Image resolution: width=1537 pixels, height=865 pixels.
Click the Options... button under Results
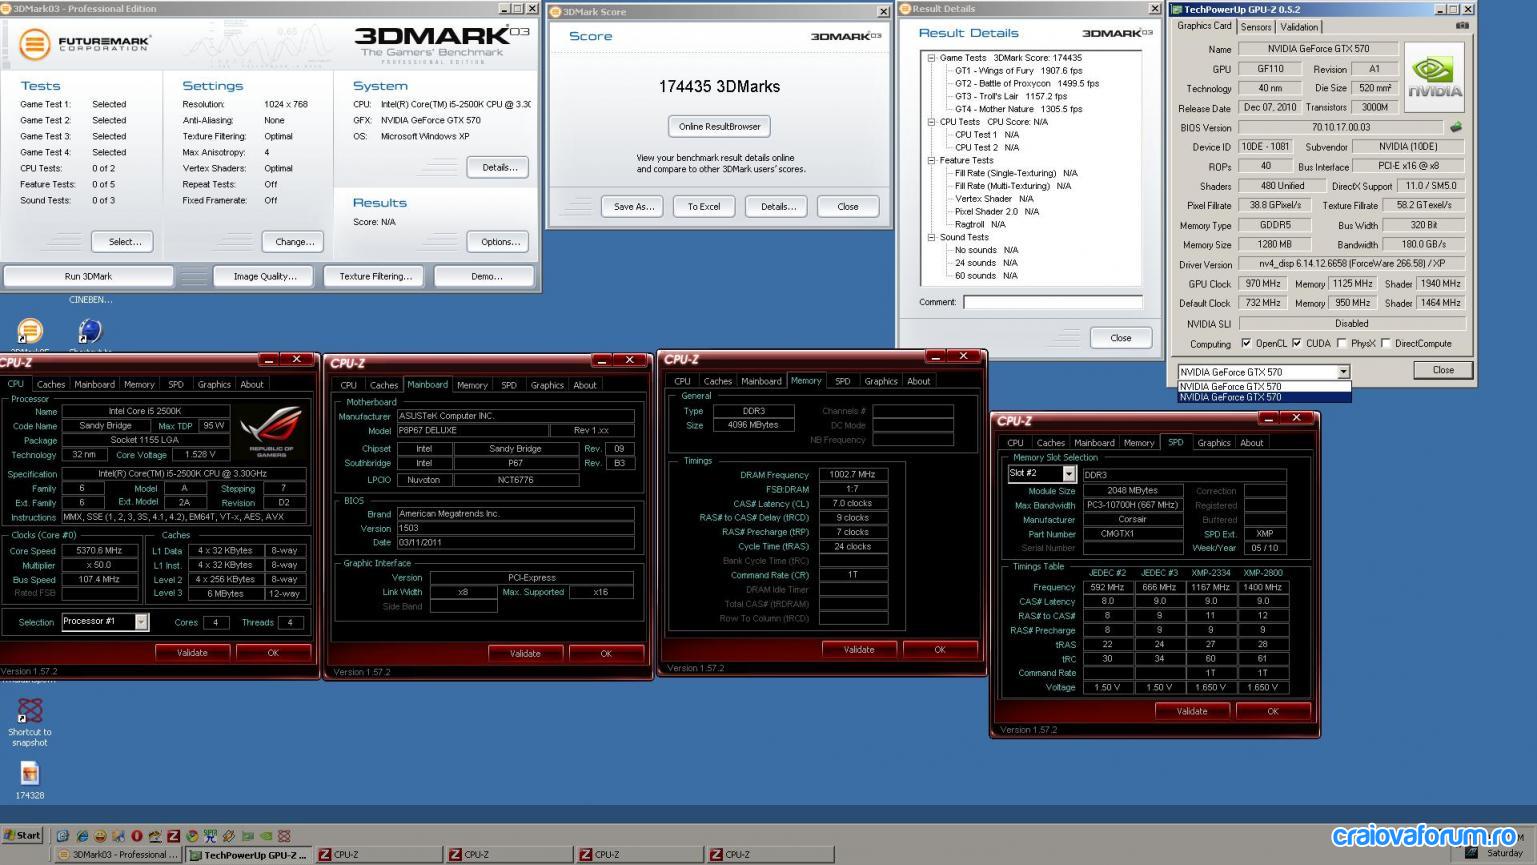(x=500, y=241)
